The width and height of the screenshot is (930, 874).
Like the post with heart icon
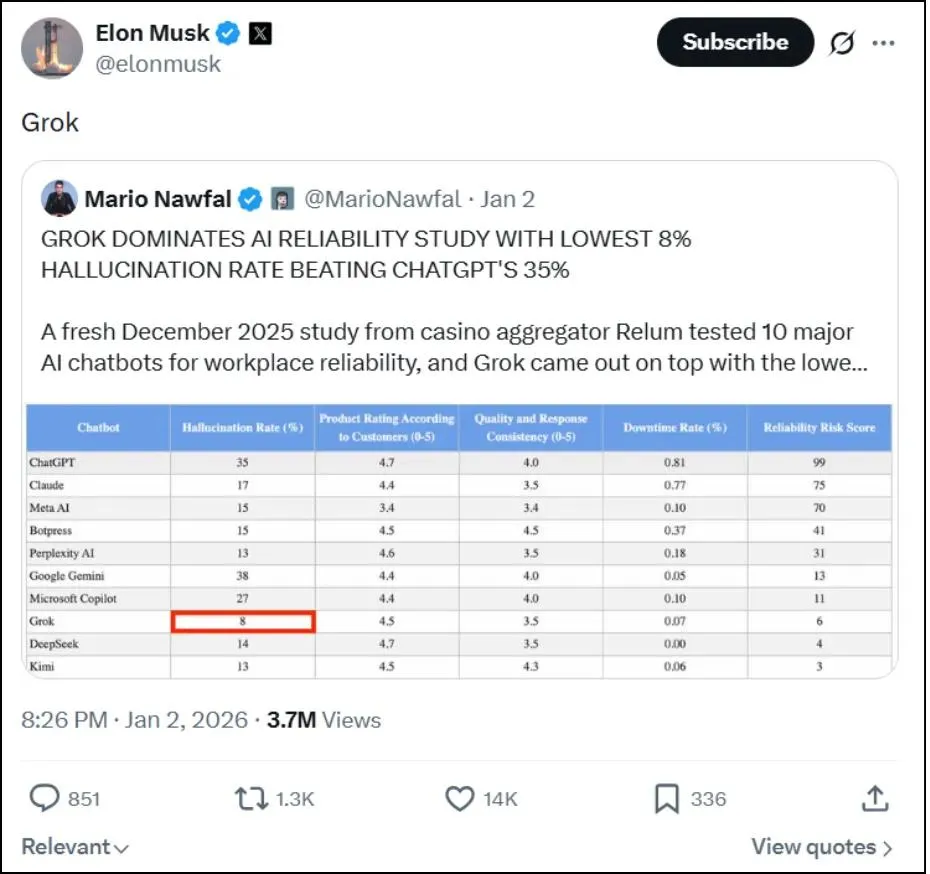pos(460,799)
